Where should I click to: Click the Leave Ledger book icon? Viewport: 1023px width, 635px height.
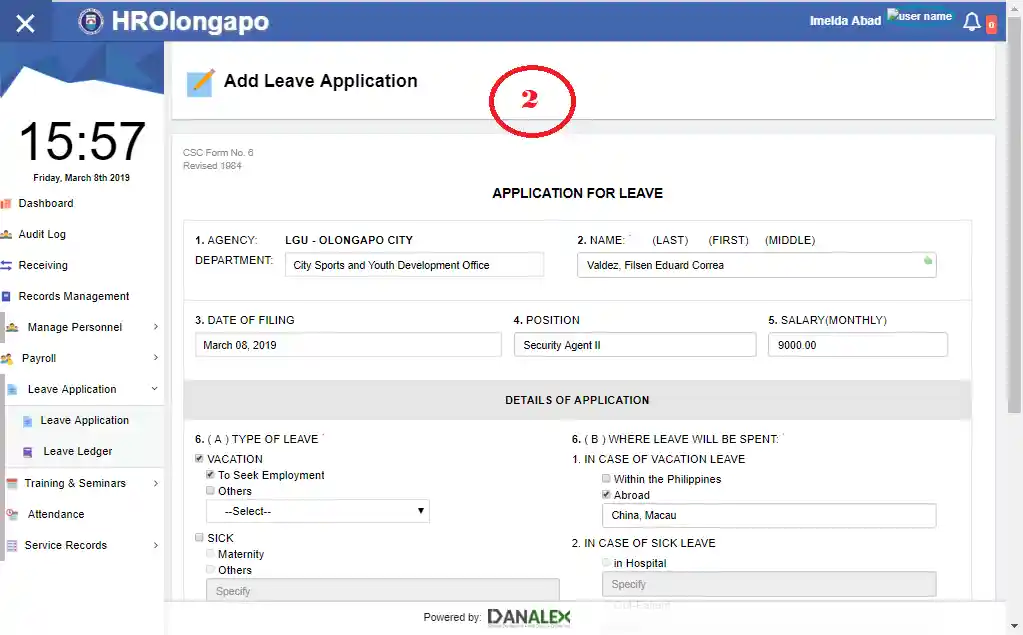point(27,452)
